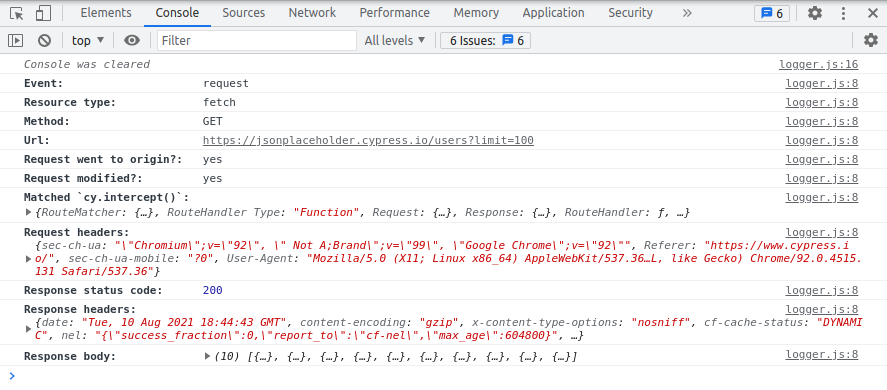Go to the Network tab
Screen dimensions: 887x390
(312, 13)
